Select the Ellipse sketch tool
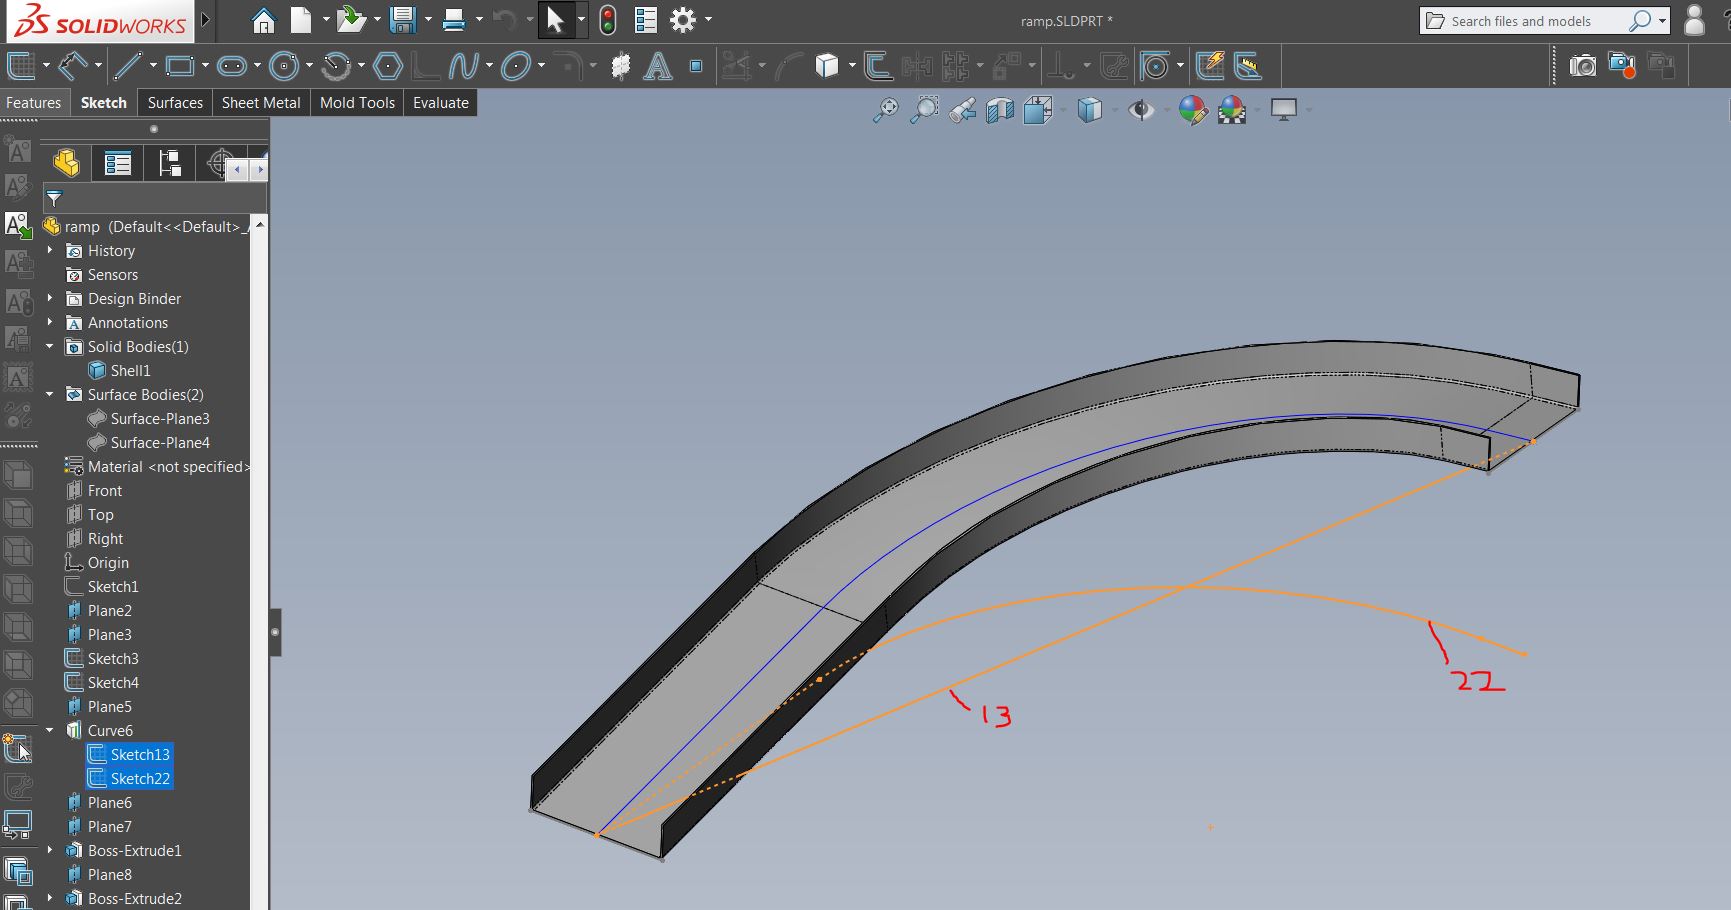The image size is (1731, 910). pyautogui.click(x=516, y=67)
